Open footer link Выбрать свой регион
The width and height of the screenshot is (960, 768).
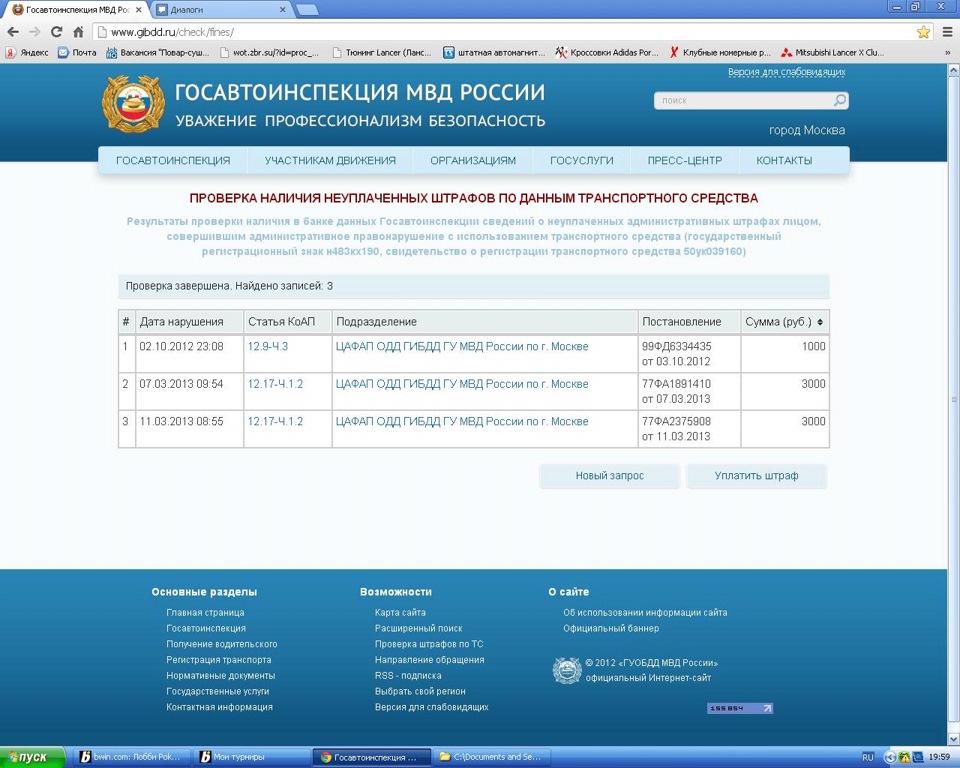tap(420, 691)
